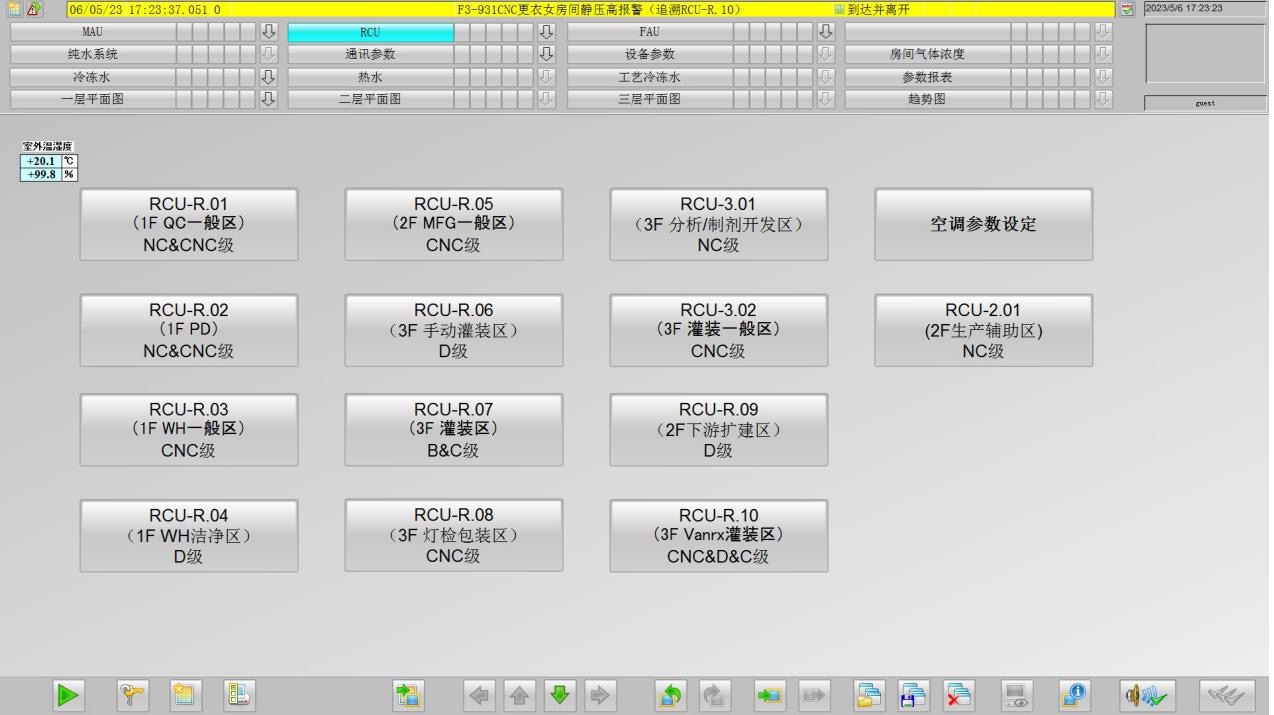Click the guest user field
1274x715 pixels.
click(1204, 103)
